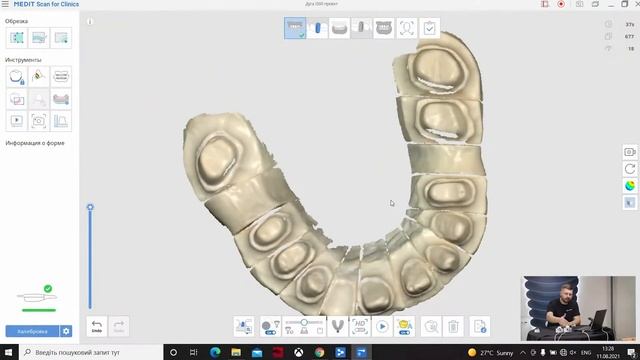640x360 pixels.
Task: Open the arch alignment tool under Инструменты
Action: (61, 77)
